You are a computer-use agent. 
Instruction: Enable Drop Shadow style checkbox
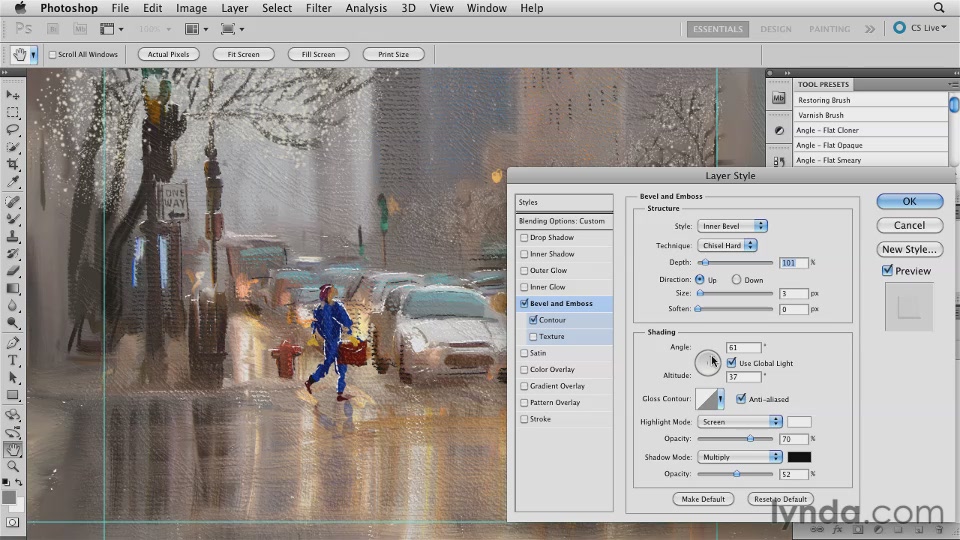pyautogui.click(x=524, y=238)
